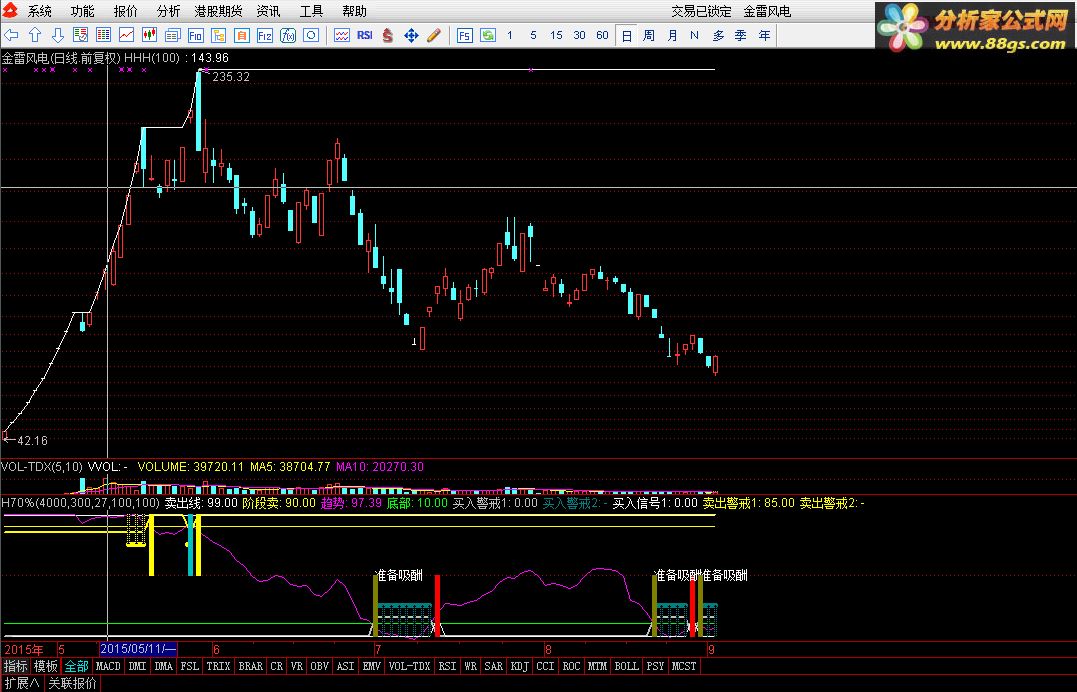Open the 港股期货 menu
Screen dimensions: 1077x692
pyautogui.click(x=218, y=11)
